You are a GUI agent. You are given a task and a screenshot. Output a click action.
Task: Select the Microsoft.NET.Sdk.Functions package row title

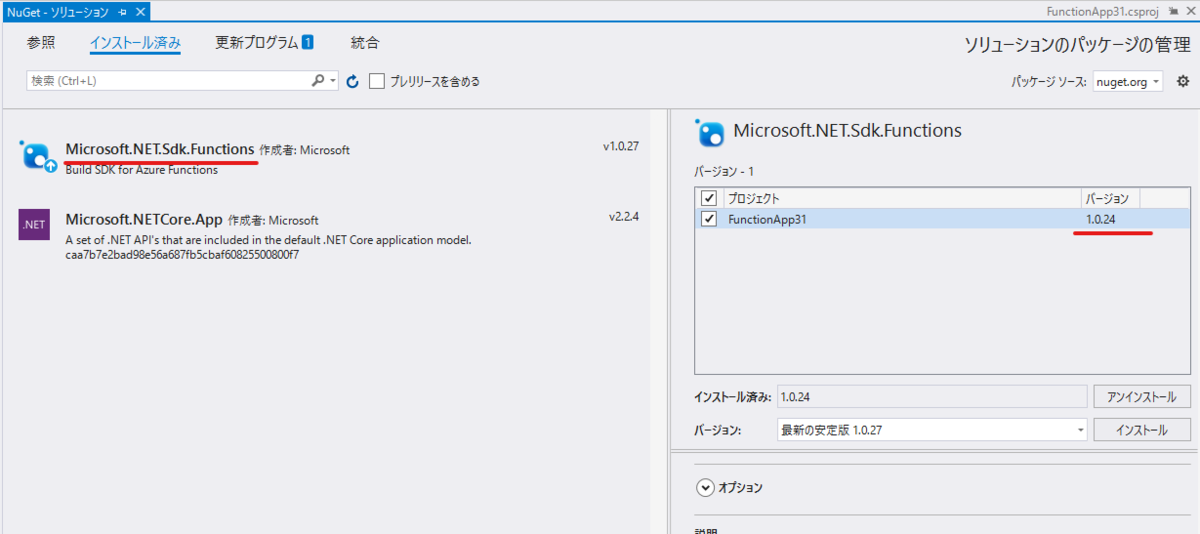click(160, 149)
